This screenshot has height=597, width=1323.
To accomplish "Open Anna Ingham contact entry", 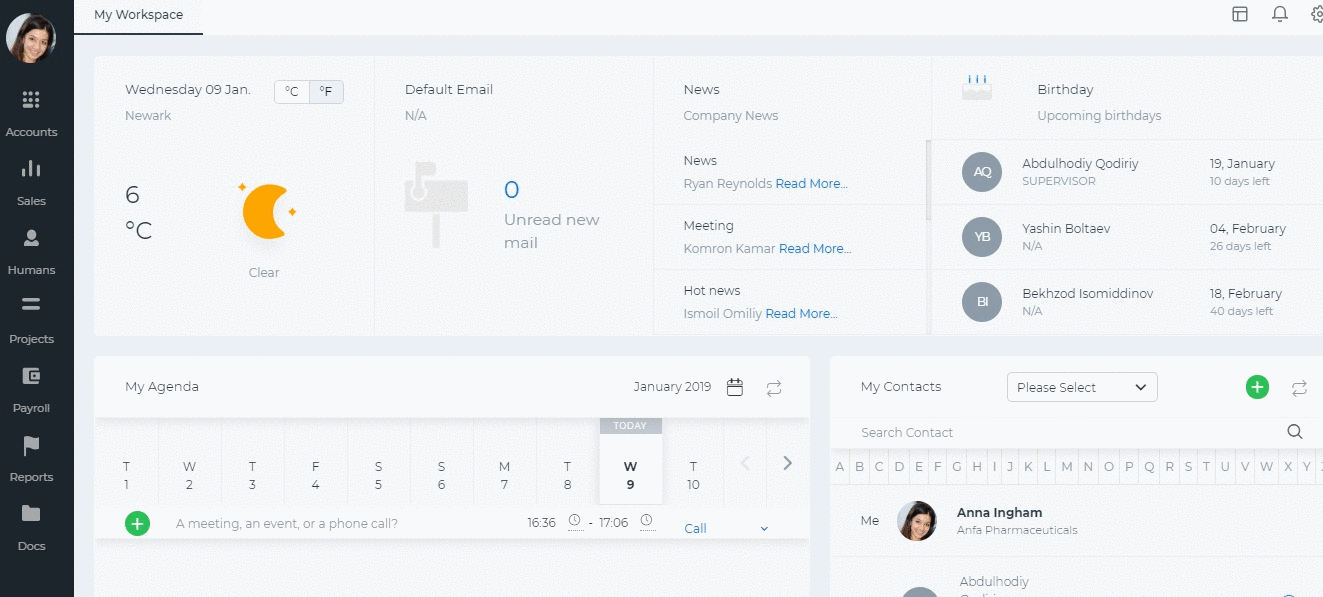I will 1076,521.
